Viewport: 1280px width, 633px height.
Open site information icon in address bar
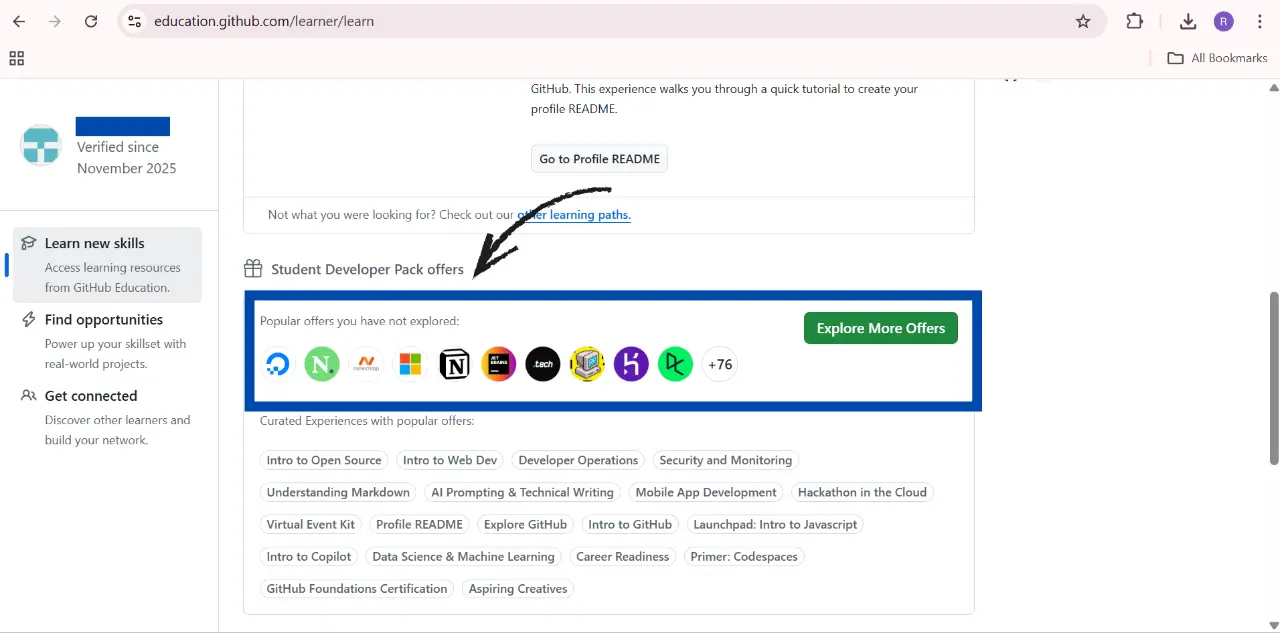click(135, 21)
